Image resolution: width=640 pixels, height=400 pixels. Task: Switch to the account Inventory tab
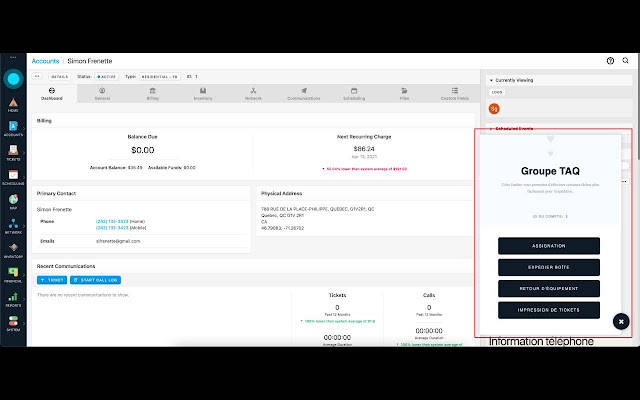point(203,93)
